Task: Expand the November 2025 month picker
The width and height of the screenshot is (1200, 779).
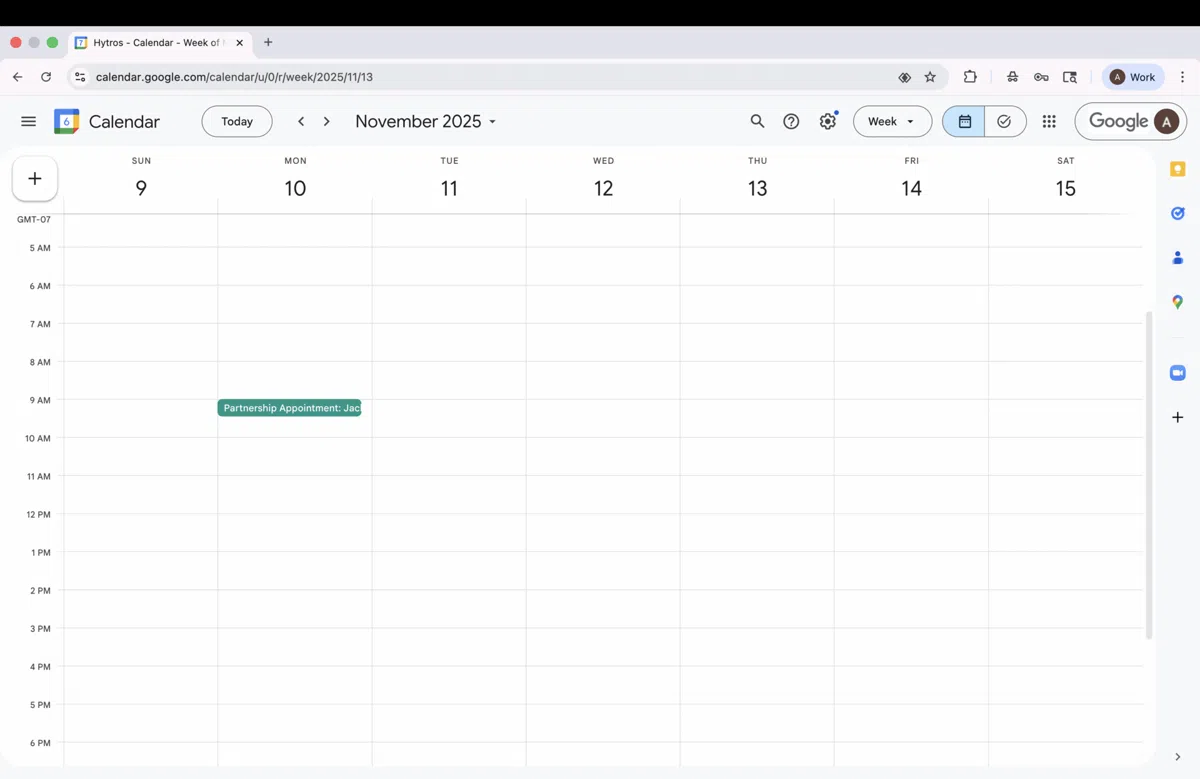Action: click(x=426, y=121)
